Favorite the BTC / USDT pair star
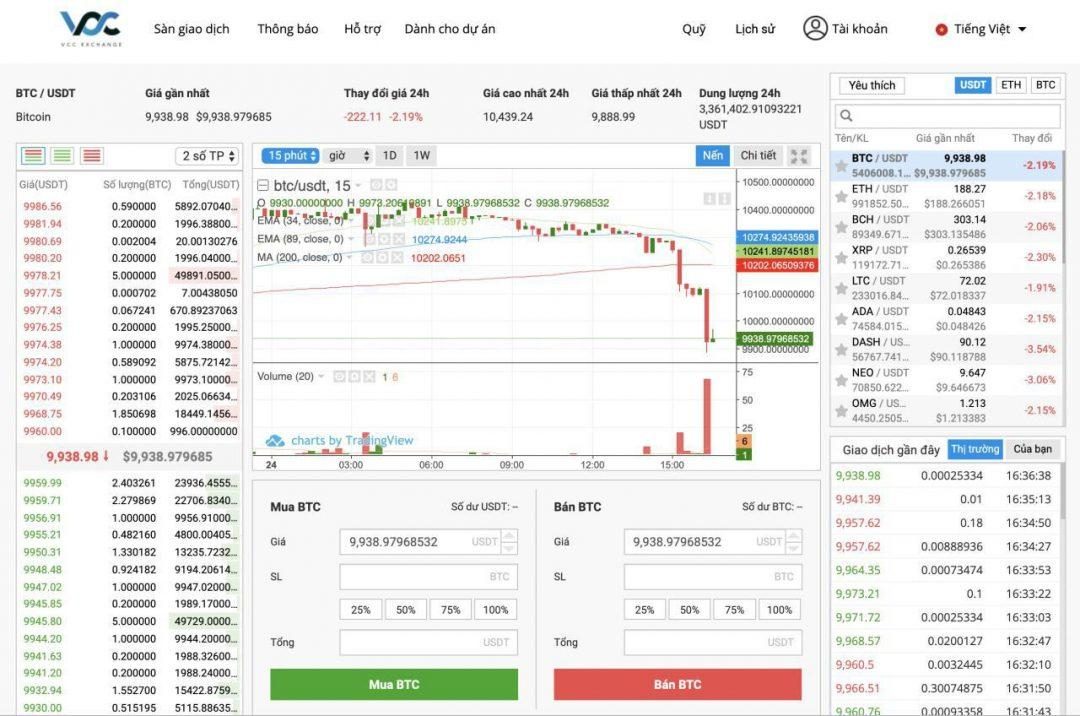This screenshot has height=716, width=1080. (841, 166)
